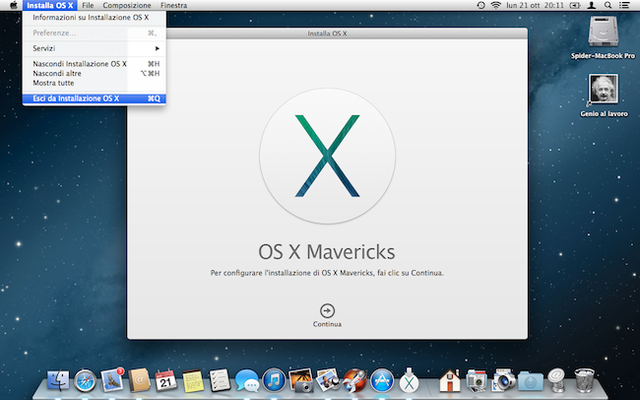Choose Informazioni su Installazione OS X
Viewport: 640px width, 400px height.
[x=94, y=18]
